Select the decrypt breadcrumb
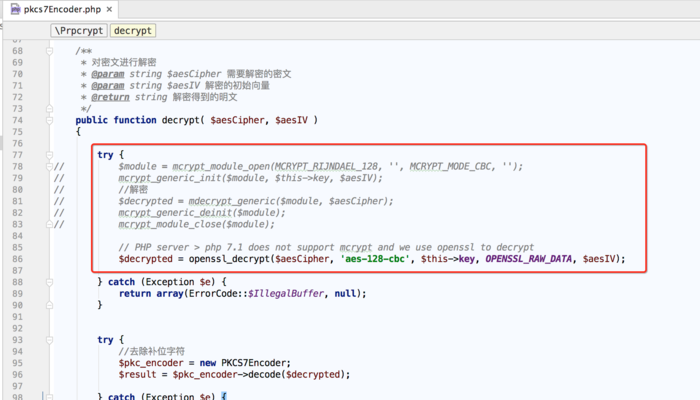Screen dimensions: 700x400 click(x=133, y=30)
